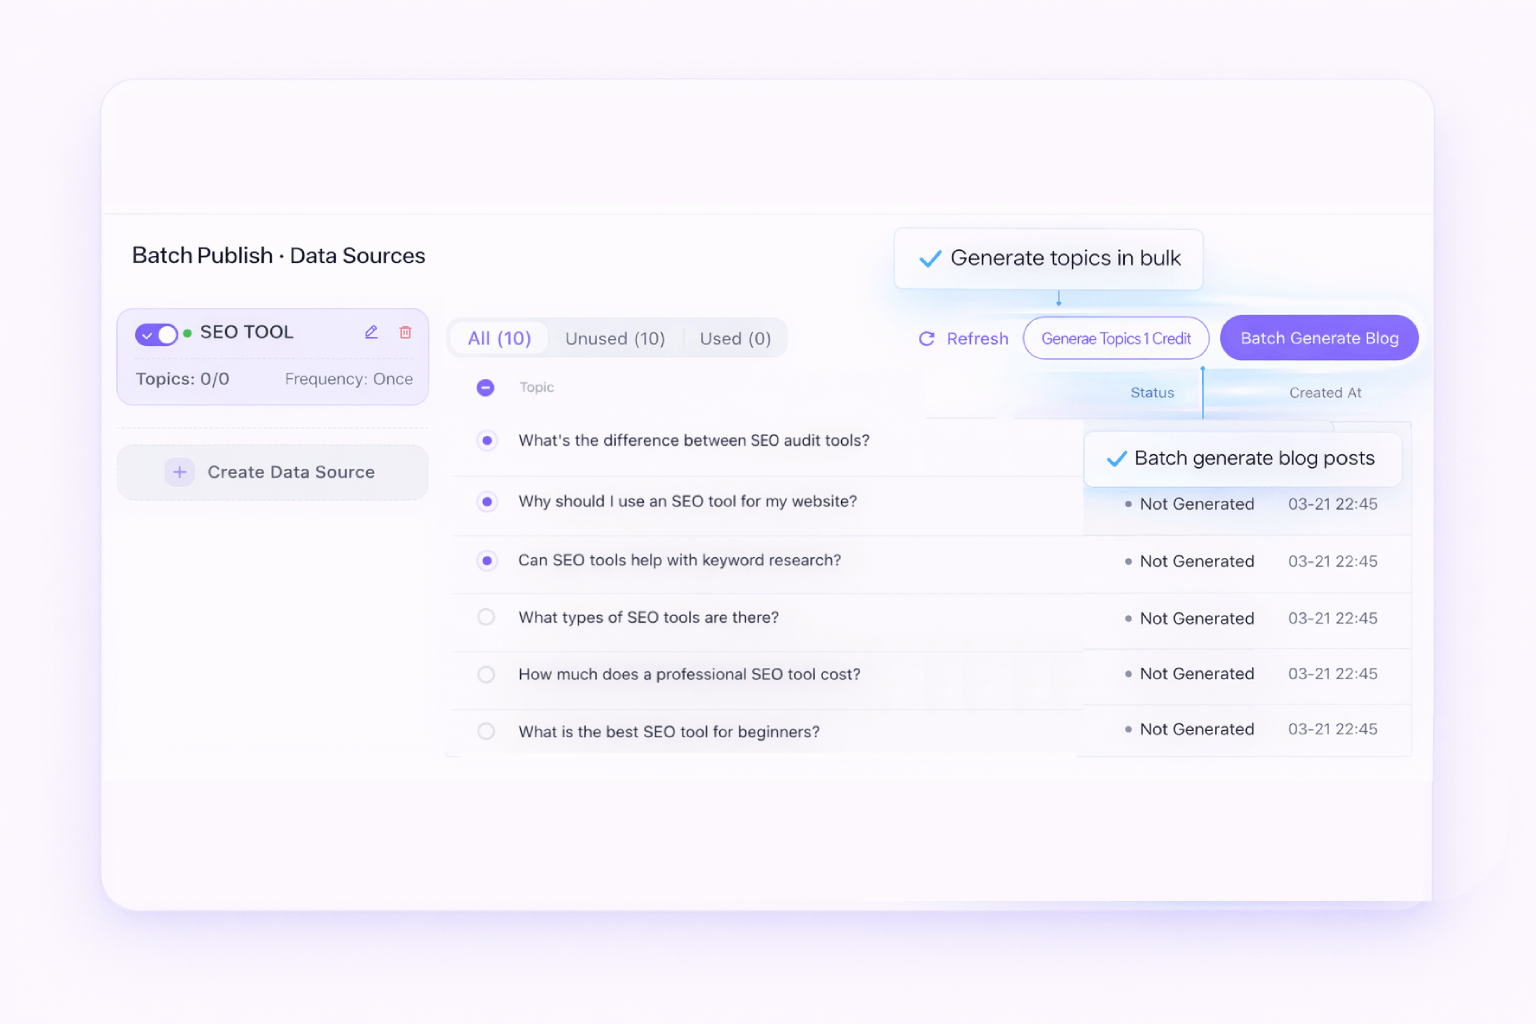Open the Used (0) tab
The image size is (1536, 1024).
pyautogui.click(x=735, y=338)
